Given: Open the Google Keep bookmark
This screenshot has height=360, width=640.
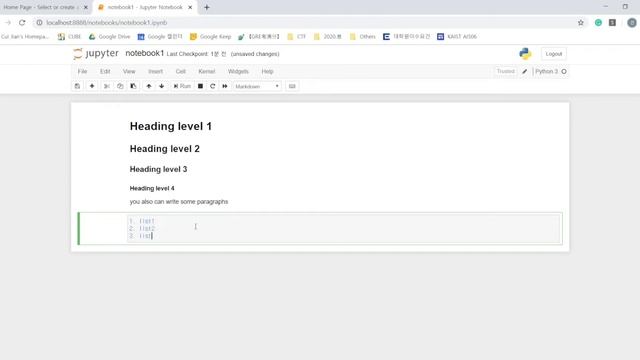Looking at the screenshot, I should tap(211, 37).
